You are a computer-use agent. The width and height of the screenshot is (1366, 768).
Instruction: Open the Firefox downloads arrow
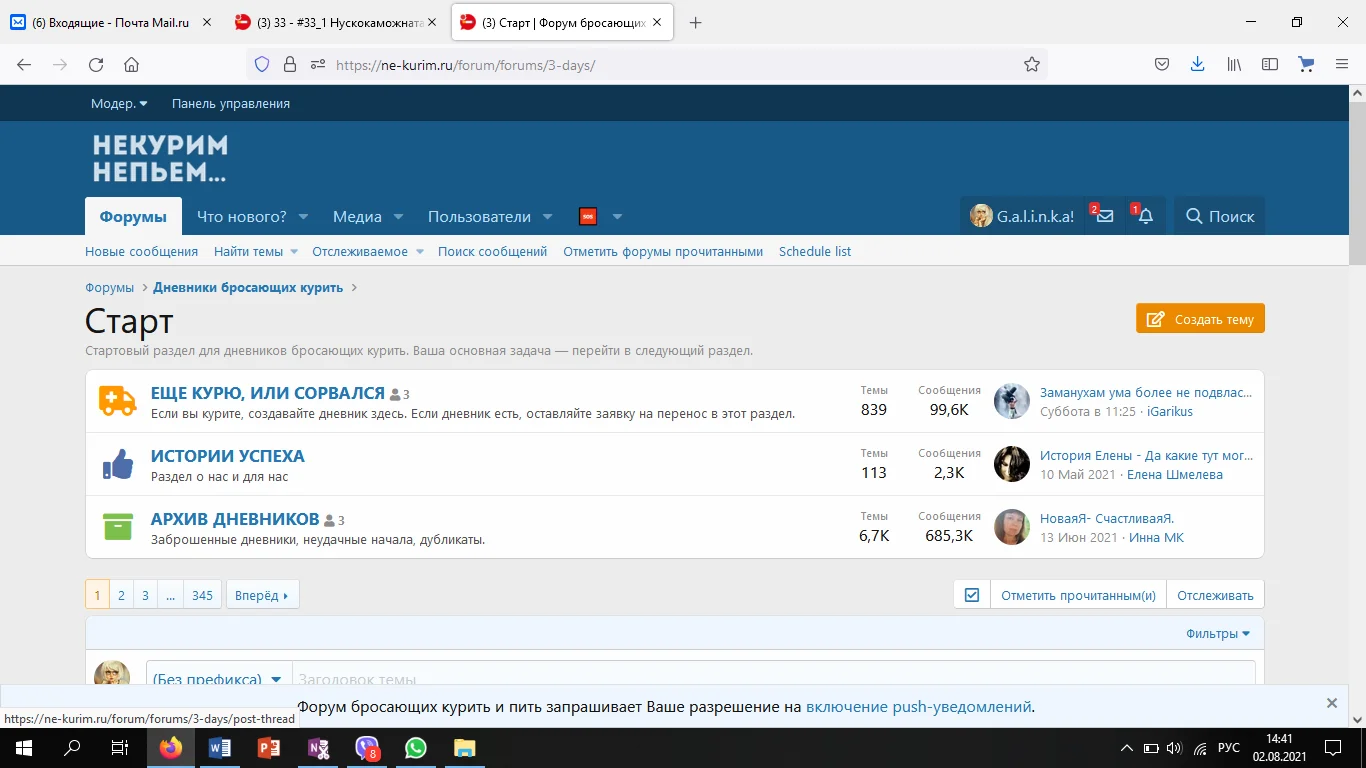pyautogui.click(x=1198, y=64)
